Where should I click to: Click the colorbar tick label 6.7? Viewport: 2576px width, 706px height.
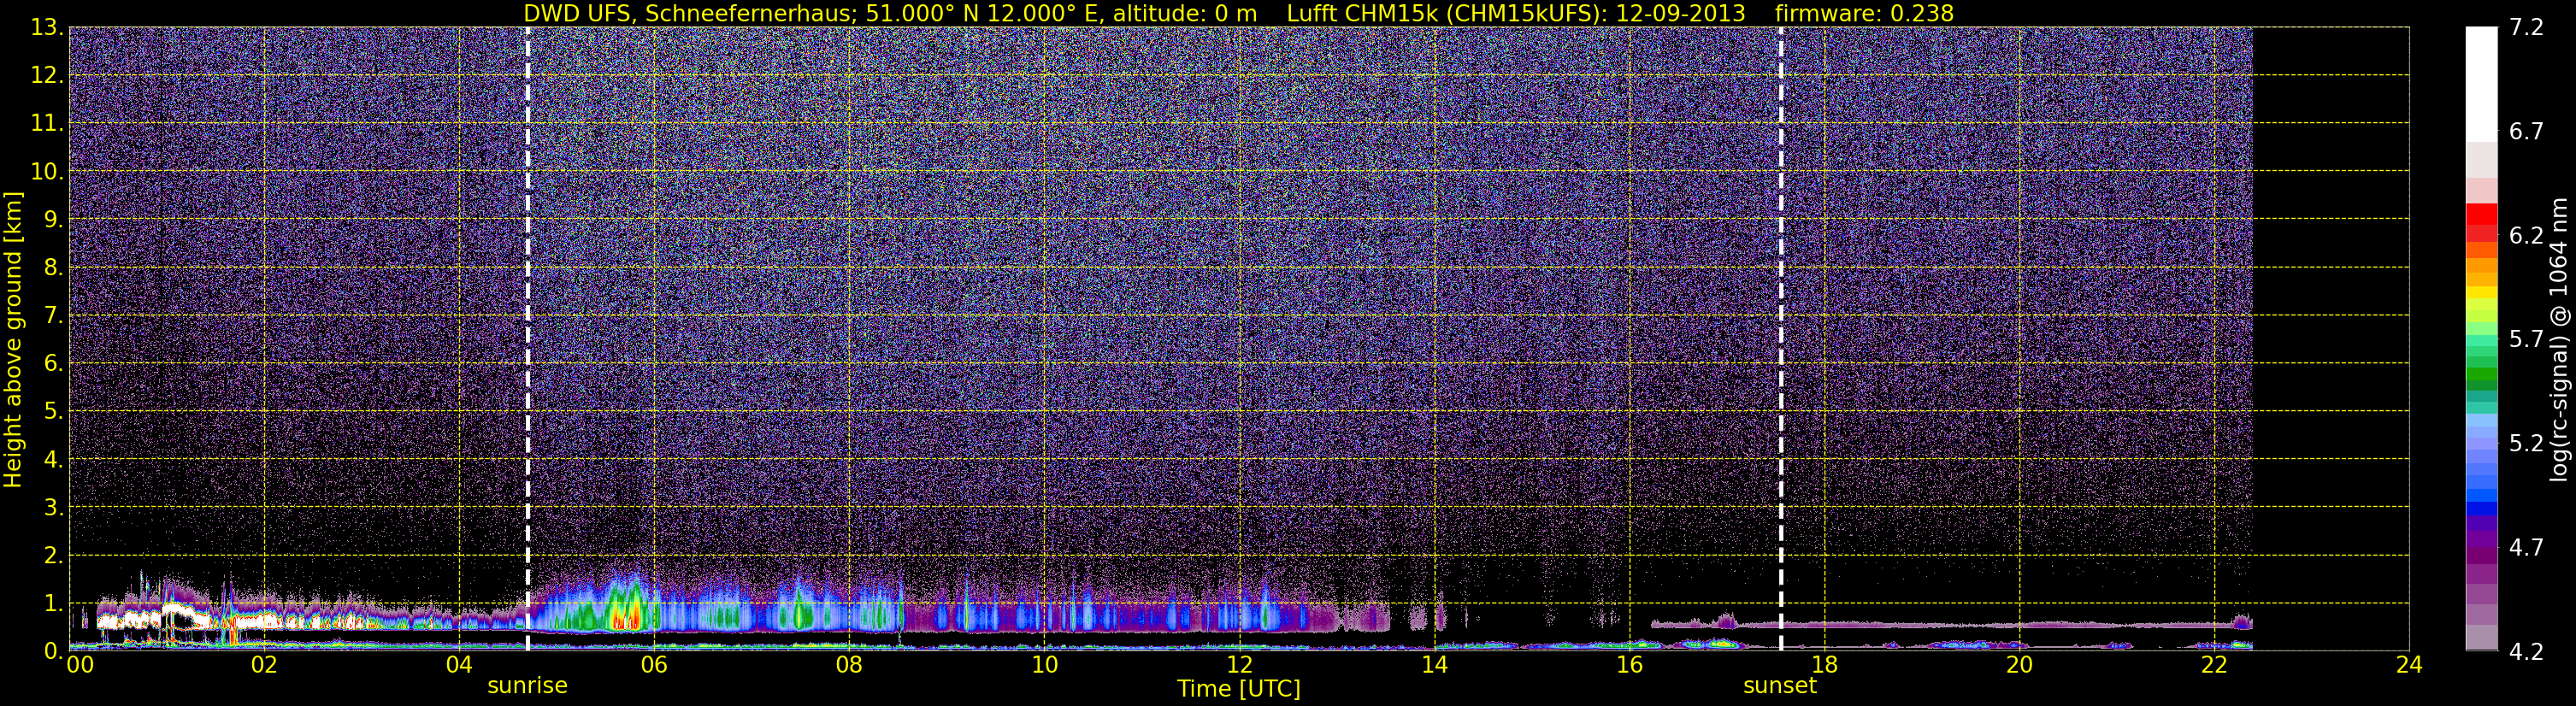[x=2526, y=132]
